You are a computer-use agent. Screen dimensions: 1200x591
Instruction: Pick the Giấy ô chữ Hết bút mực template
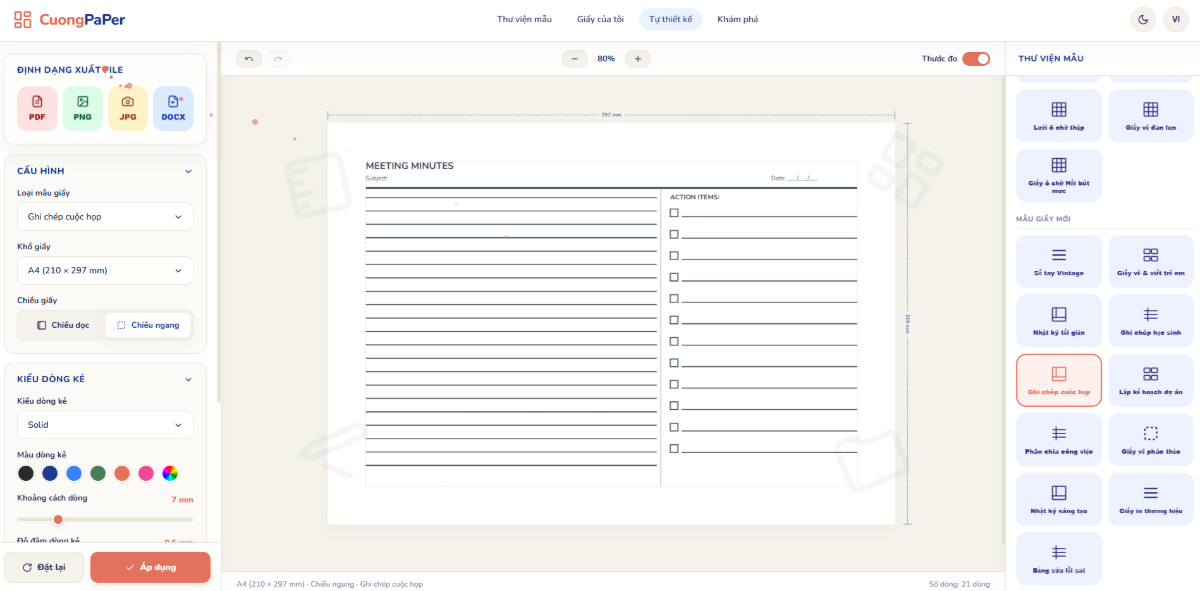pos(1059,175)
